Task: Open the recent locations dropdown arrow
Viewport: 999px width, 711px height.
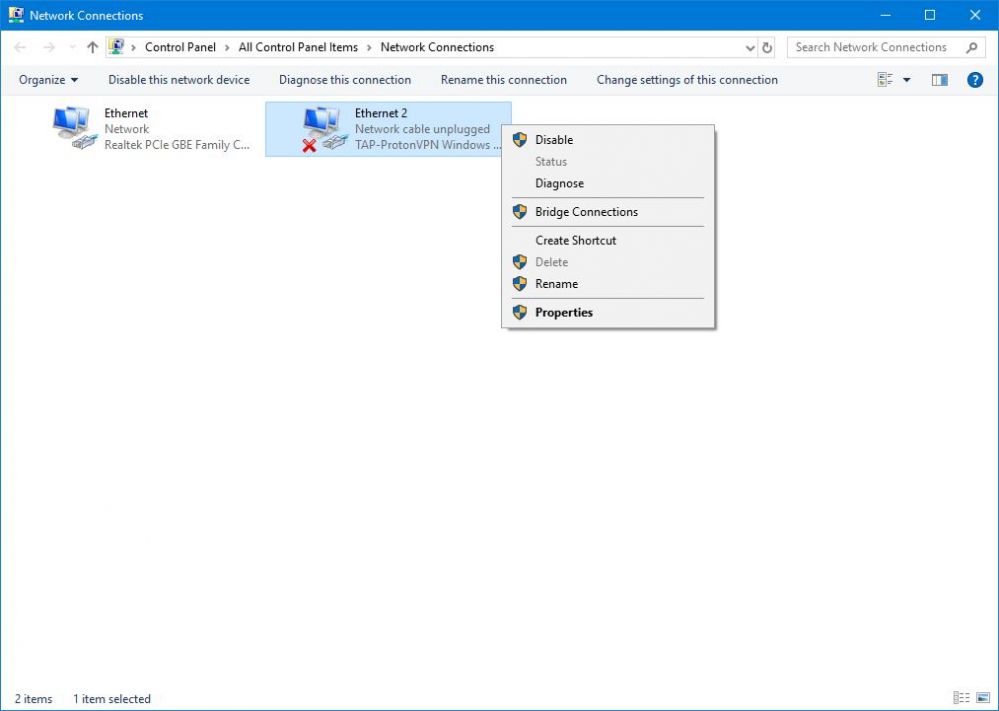Action: (x=71, y=48)
